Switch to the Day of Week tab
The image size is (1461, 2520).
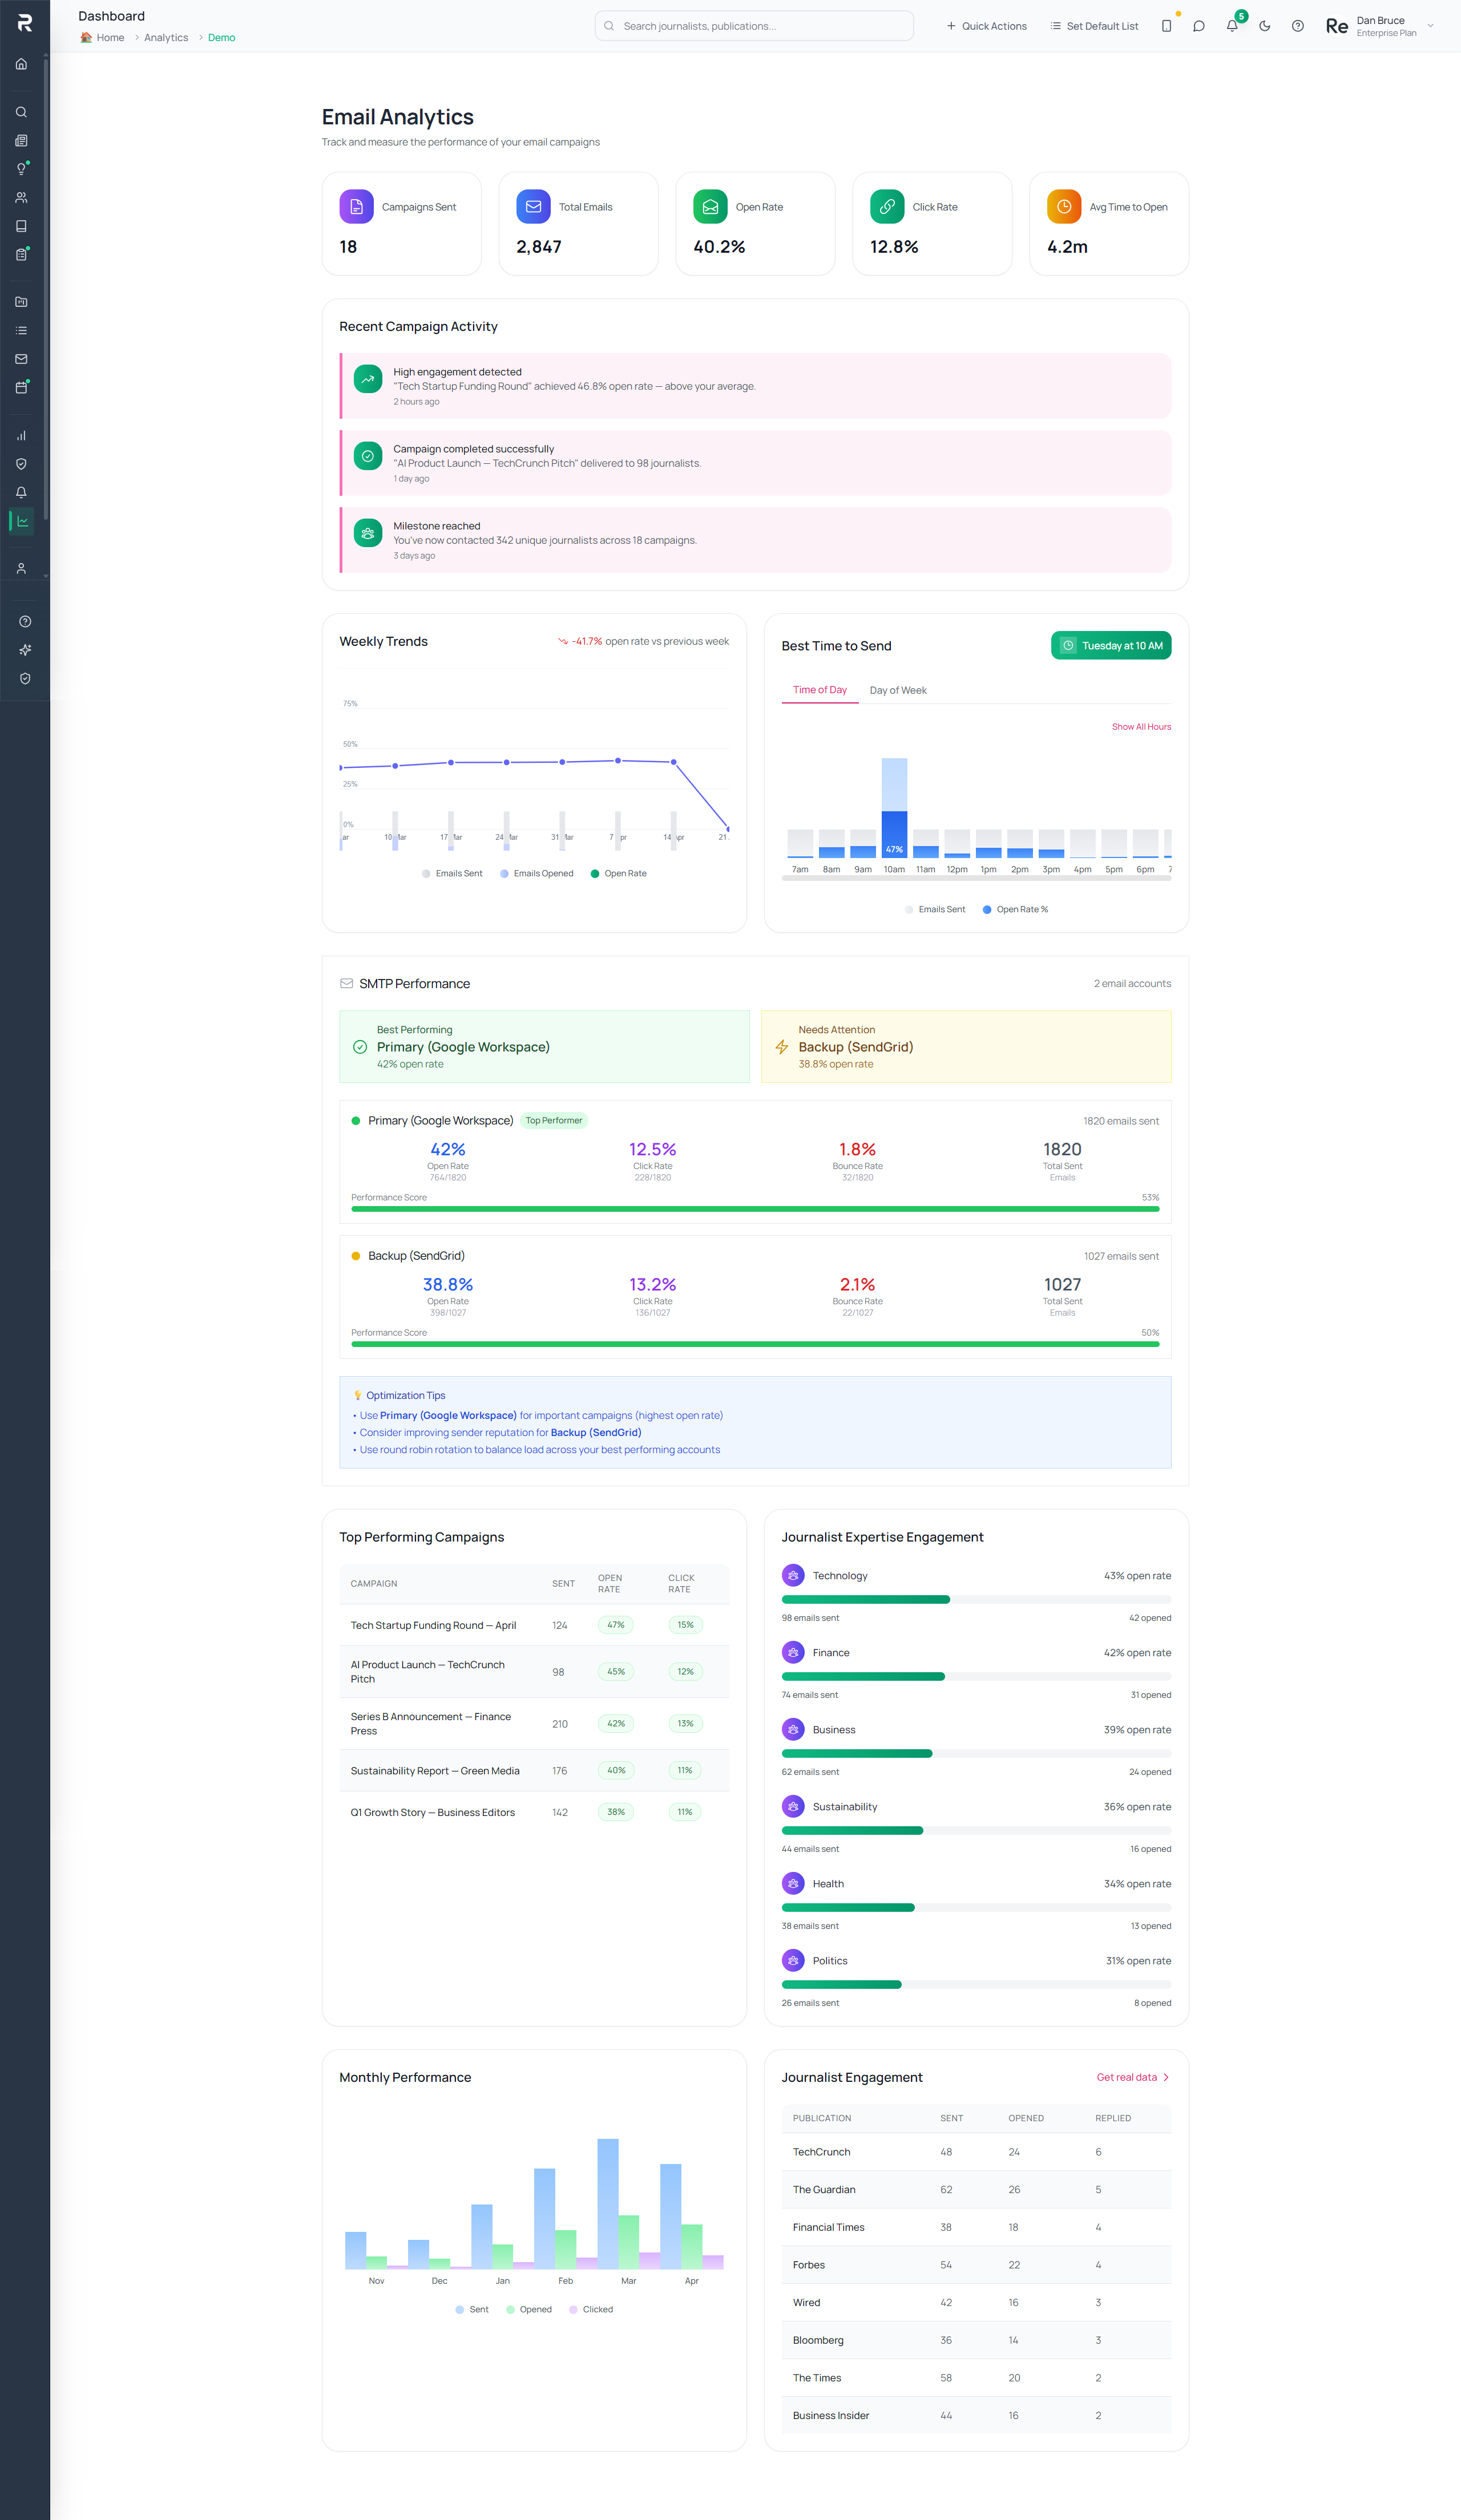point(898,691)
